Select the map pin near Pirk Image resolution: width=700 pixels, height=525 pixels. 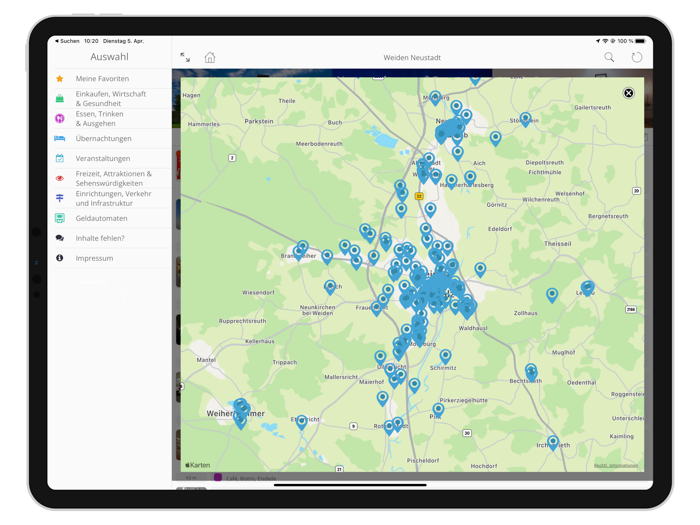coord(438,408)
